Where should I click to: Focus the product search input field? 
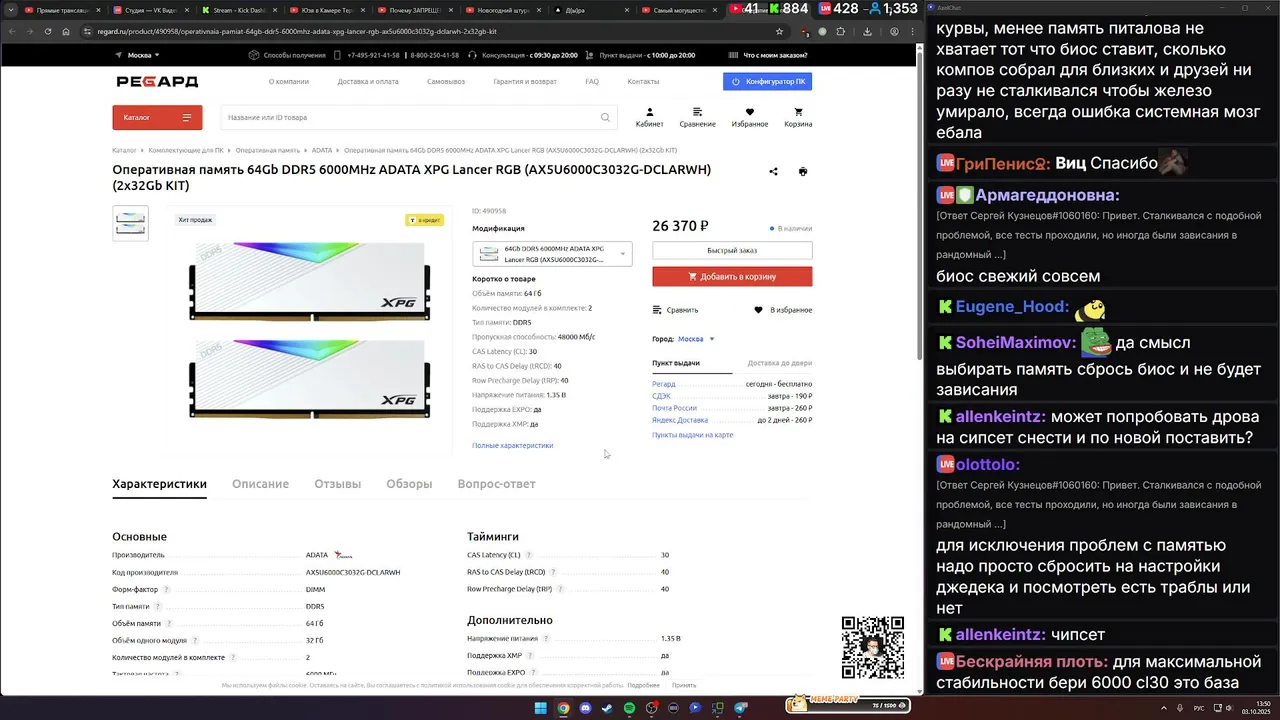tap(418, 117)
